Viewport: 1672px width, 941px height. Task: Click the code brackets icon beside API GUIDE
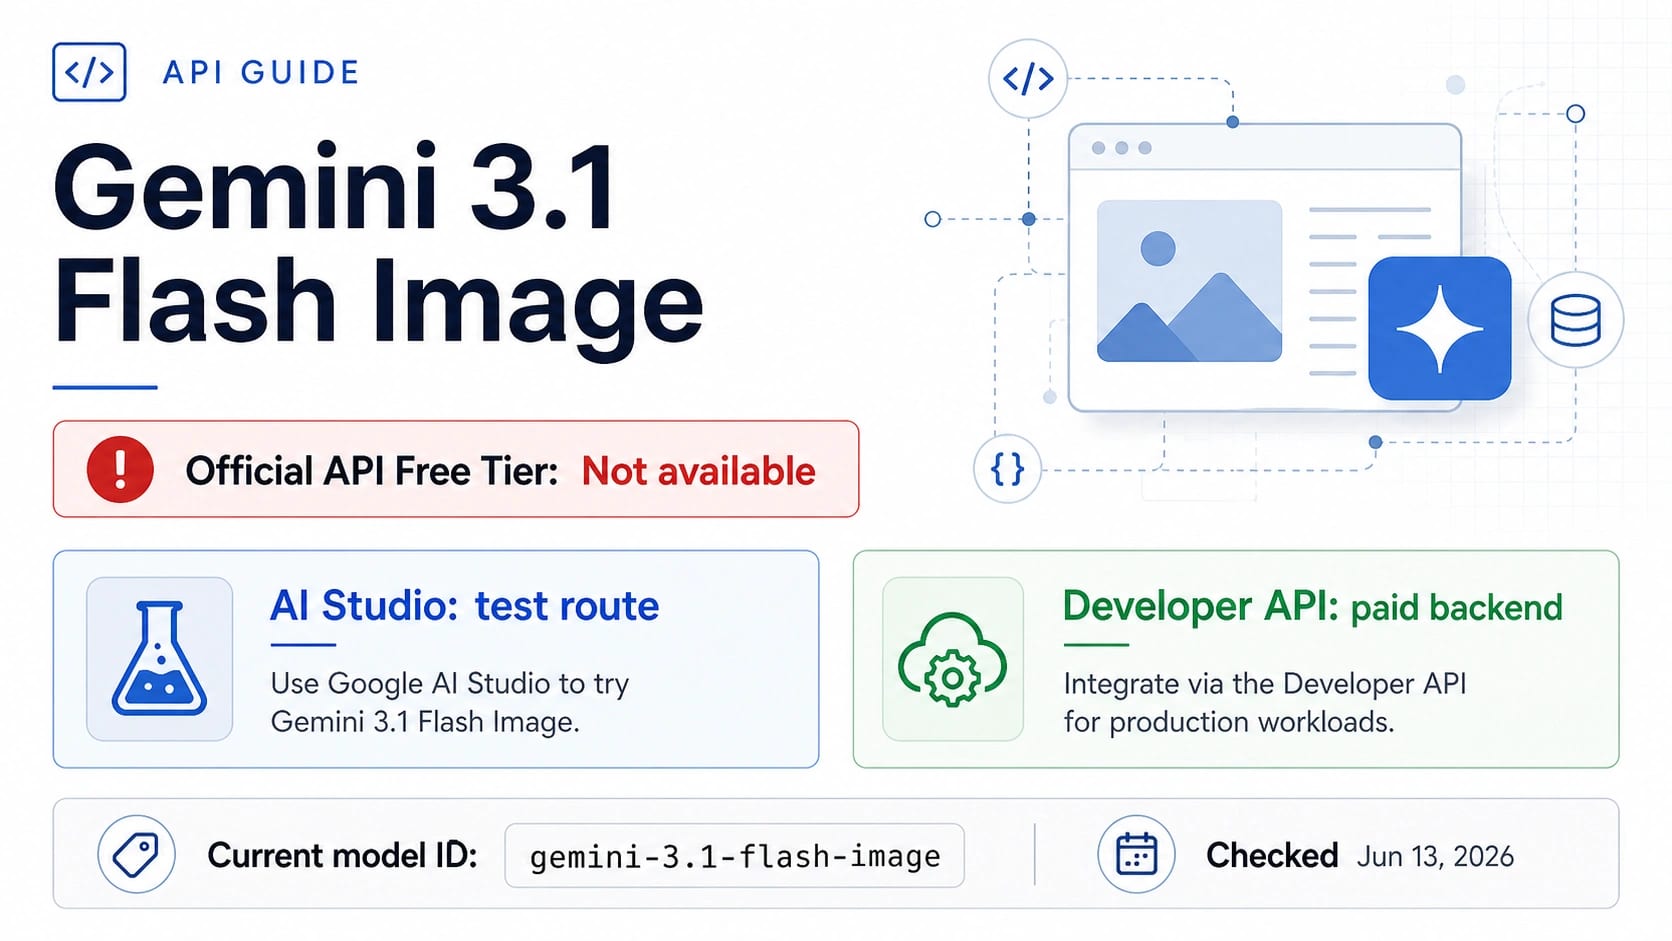pyautogui.click(x=89, y=72)
